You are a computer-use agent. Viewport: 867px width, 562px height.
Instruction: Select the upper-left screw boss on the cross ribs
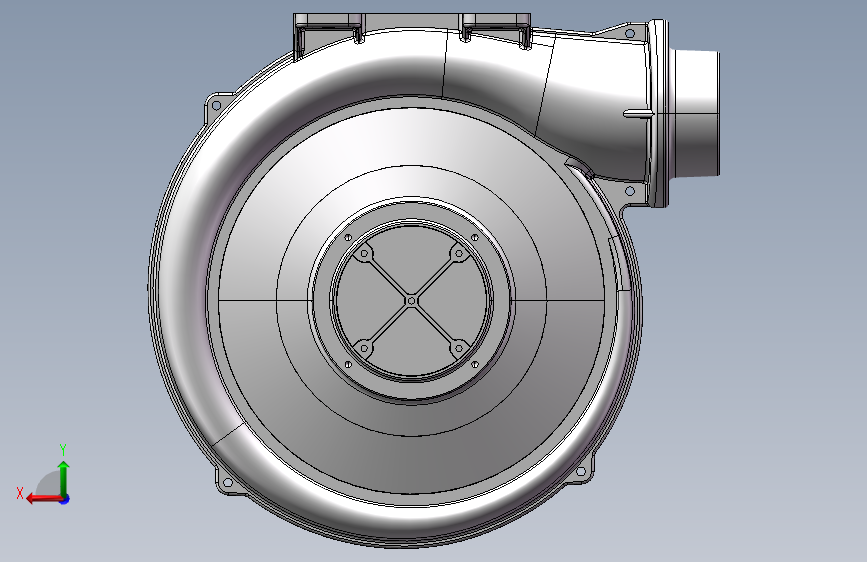[364, 254]
